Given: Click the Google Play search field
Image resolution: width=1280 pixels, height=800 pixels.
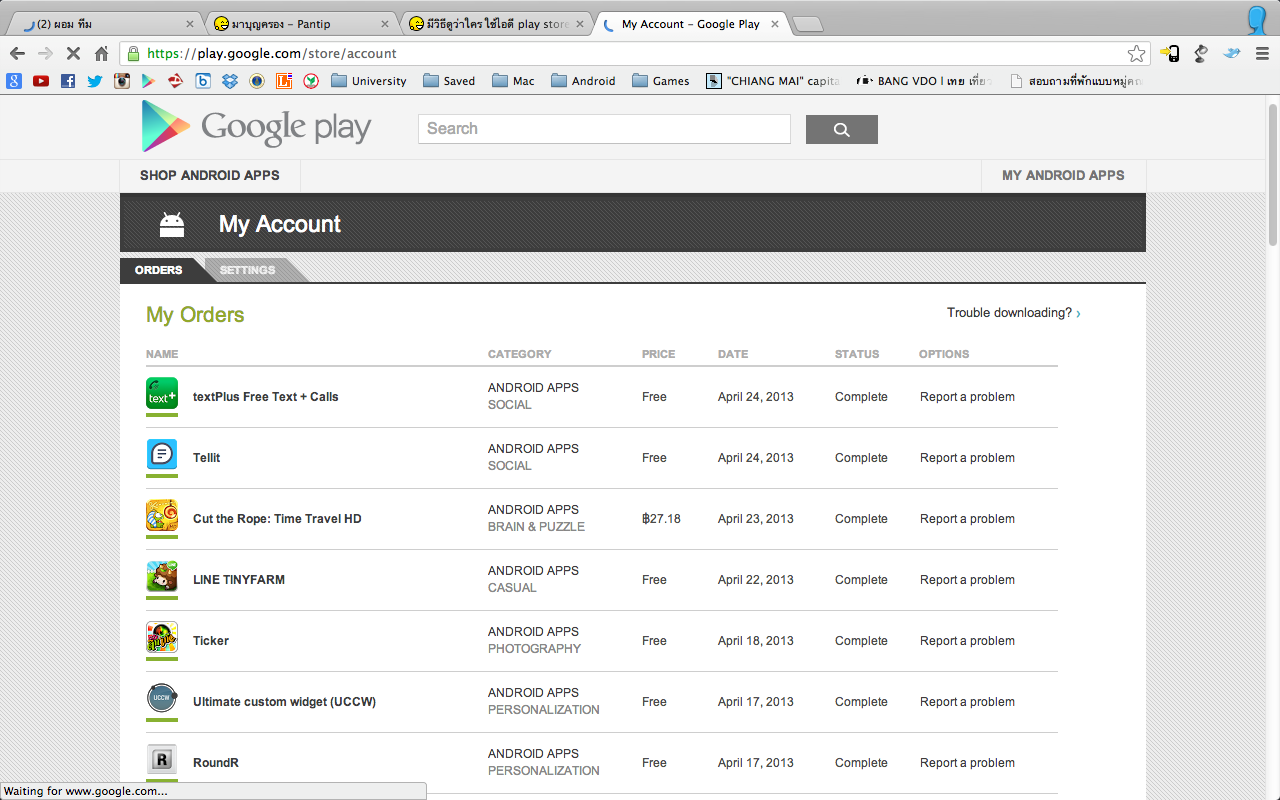Looking at the screenshot, I should (604, 129).
